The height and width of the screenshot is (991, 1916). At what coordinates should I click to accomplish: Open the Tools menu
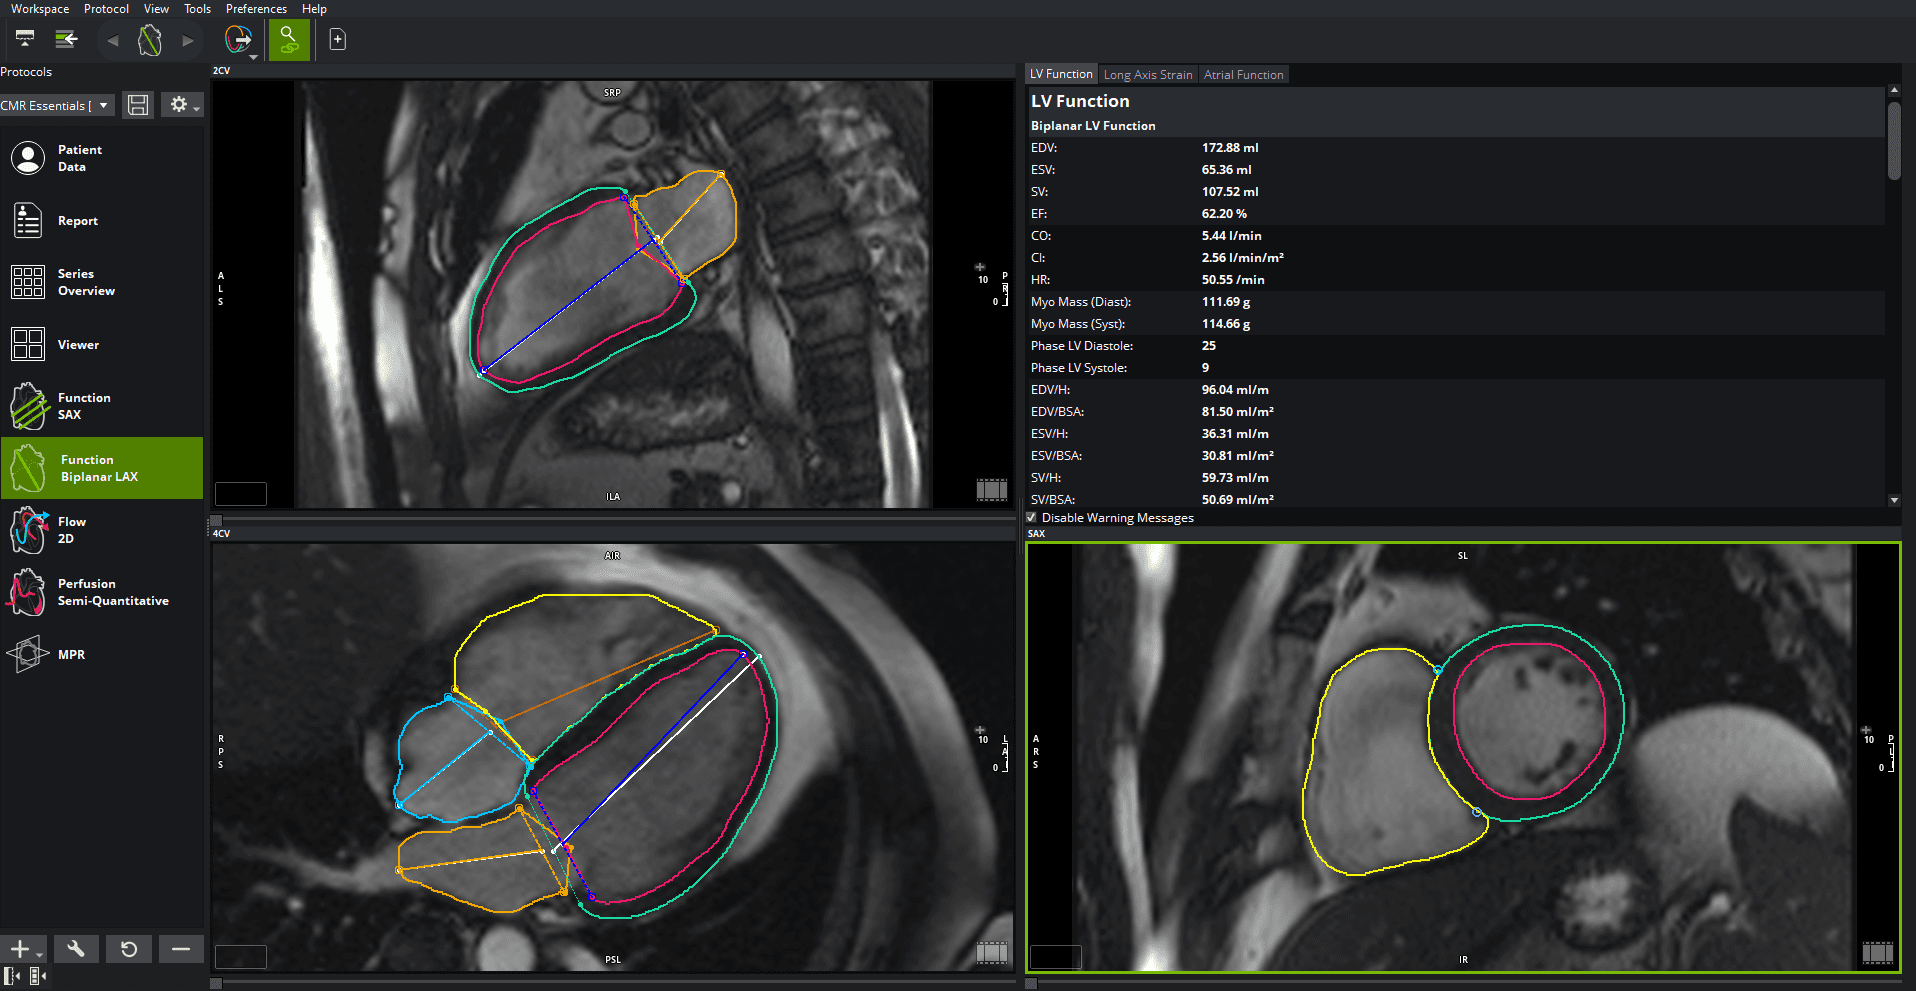(197, 8)
